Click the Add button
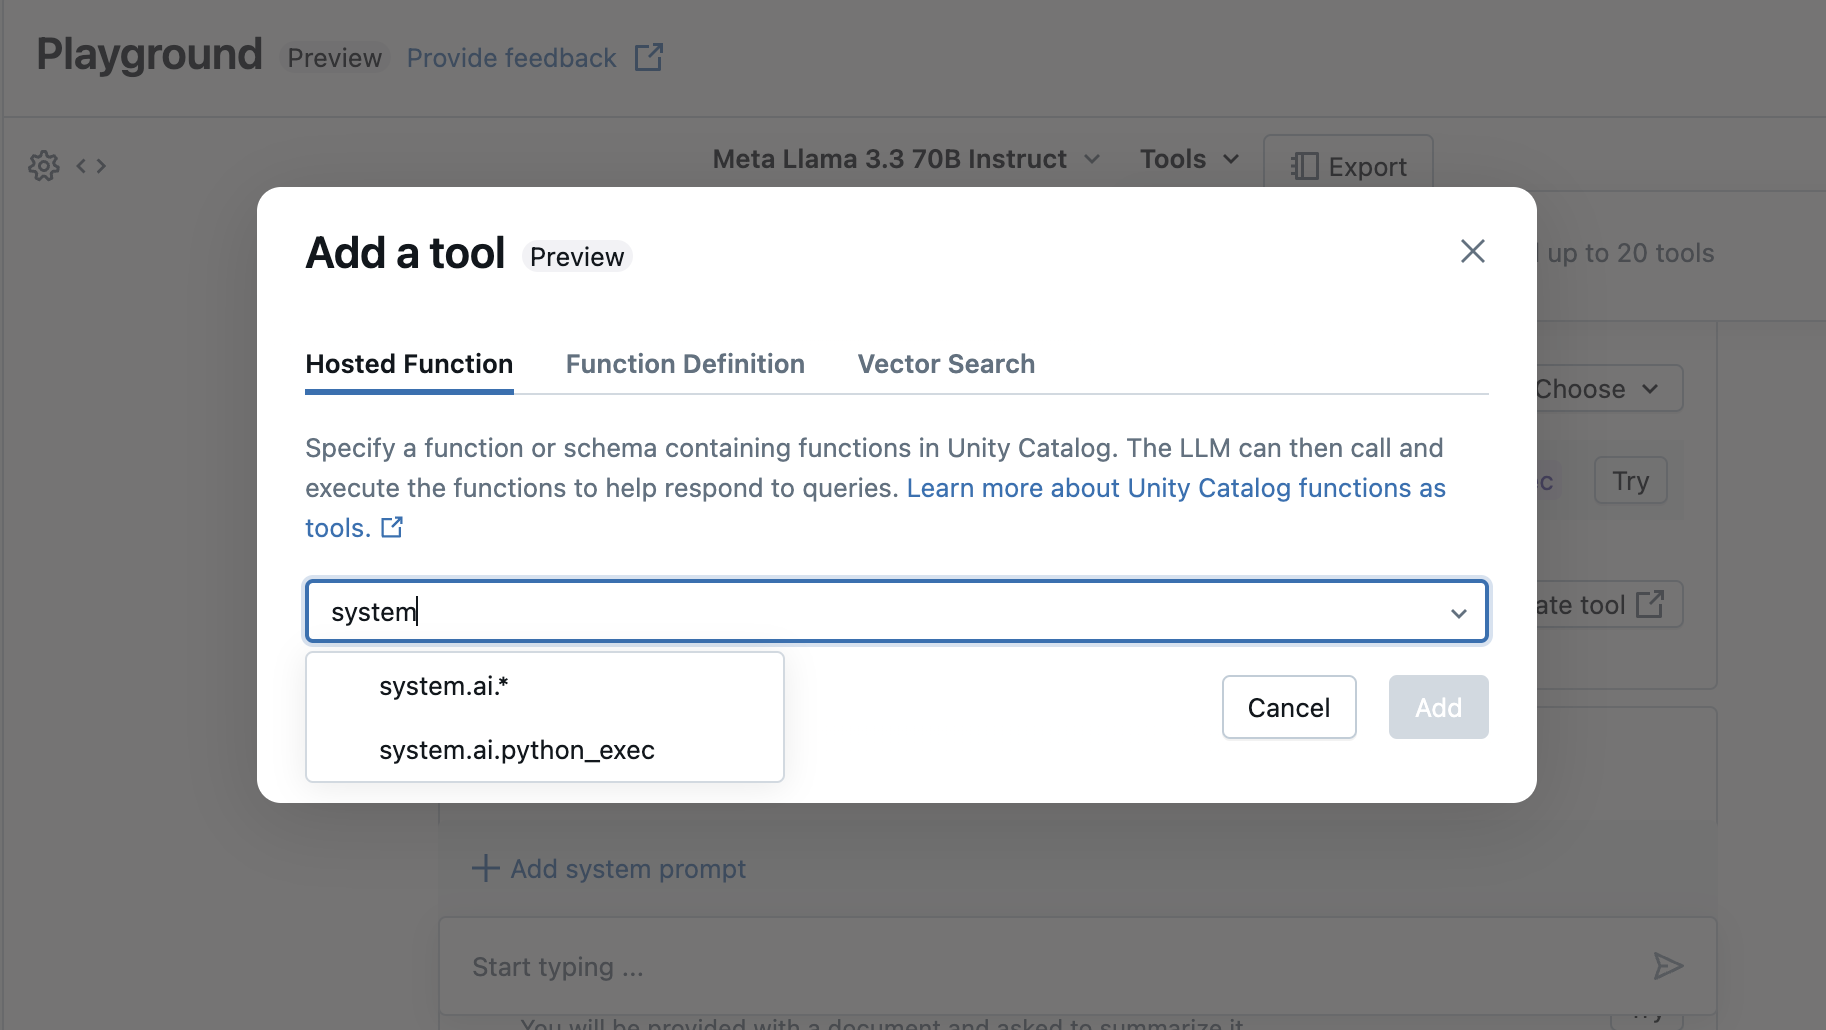 pyautogui.click(x=1438, y=708)
